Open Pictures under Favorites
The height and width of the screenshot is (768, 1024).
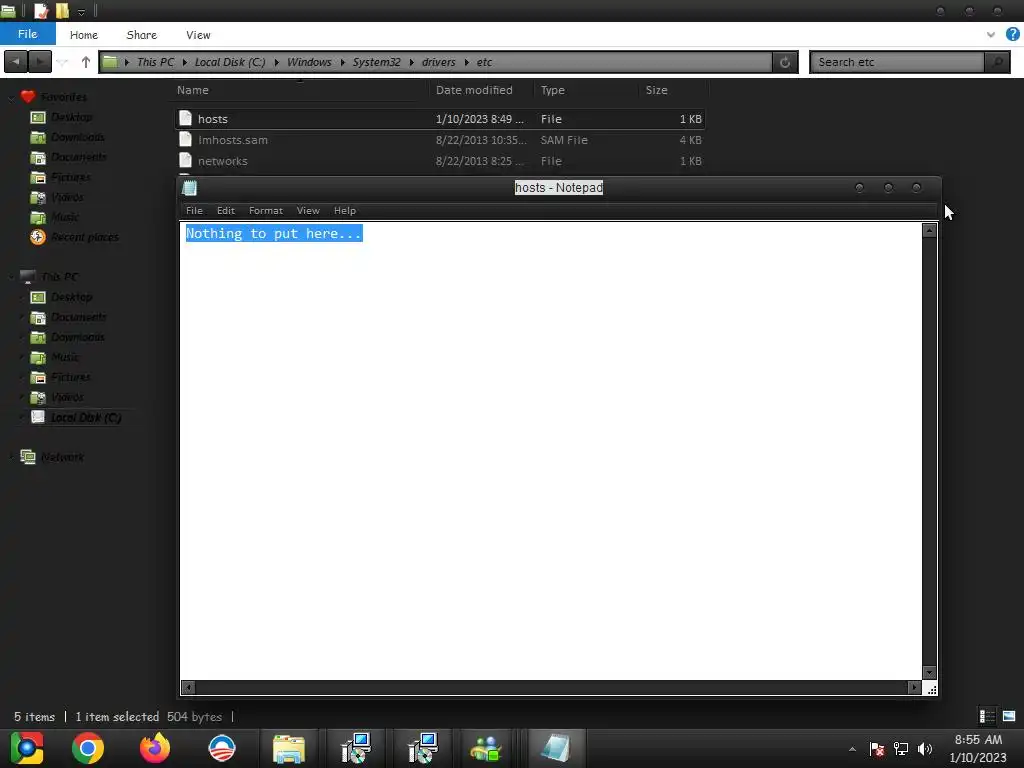click(71, 177)
